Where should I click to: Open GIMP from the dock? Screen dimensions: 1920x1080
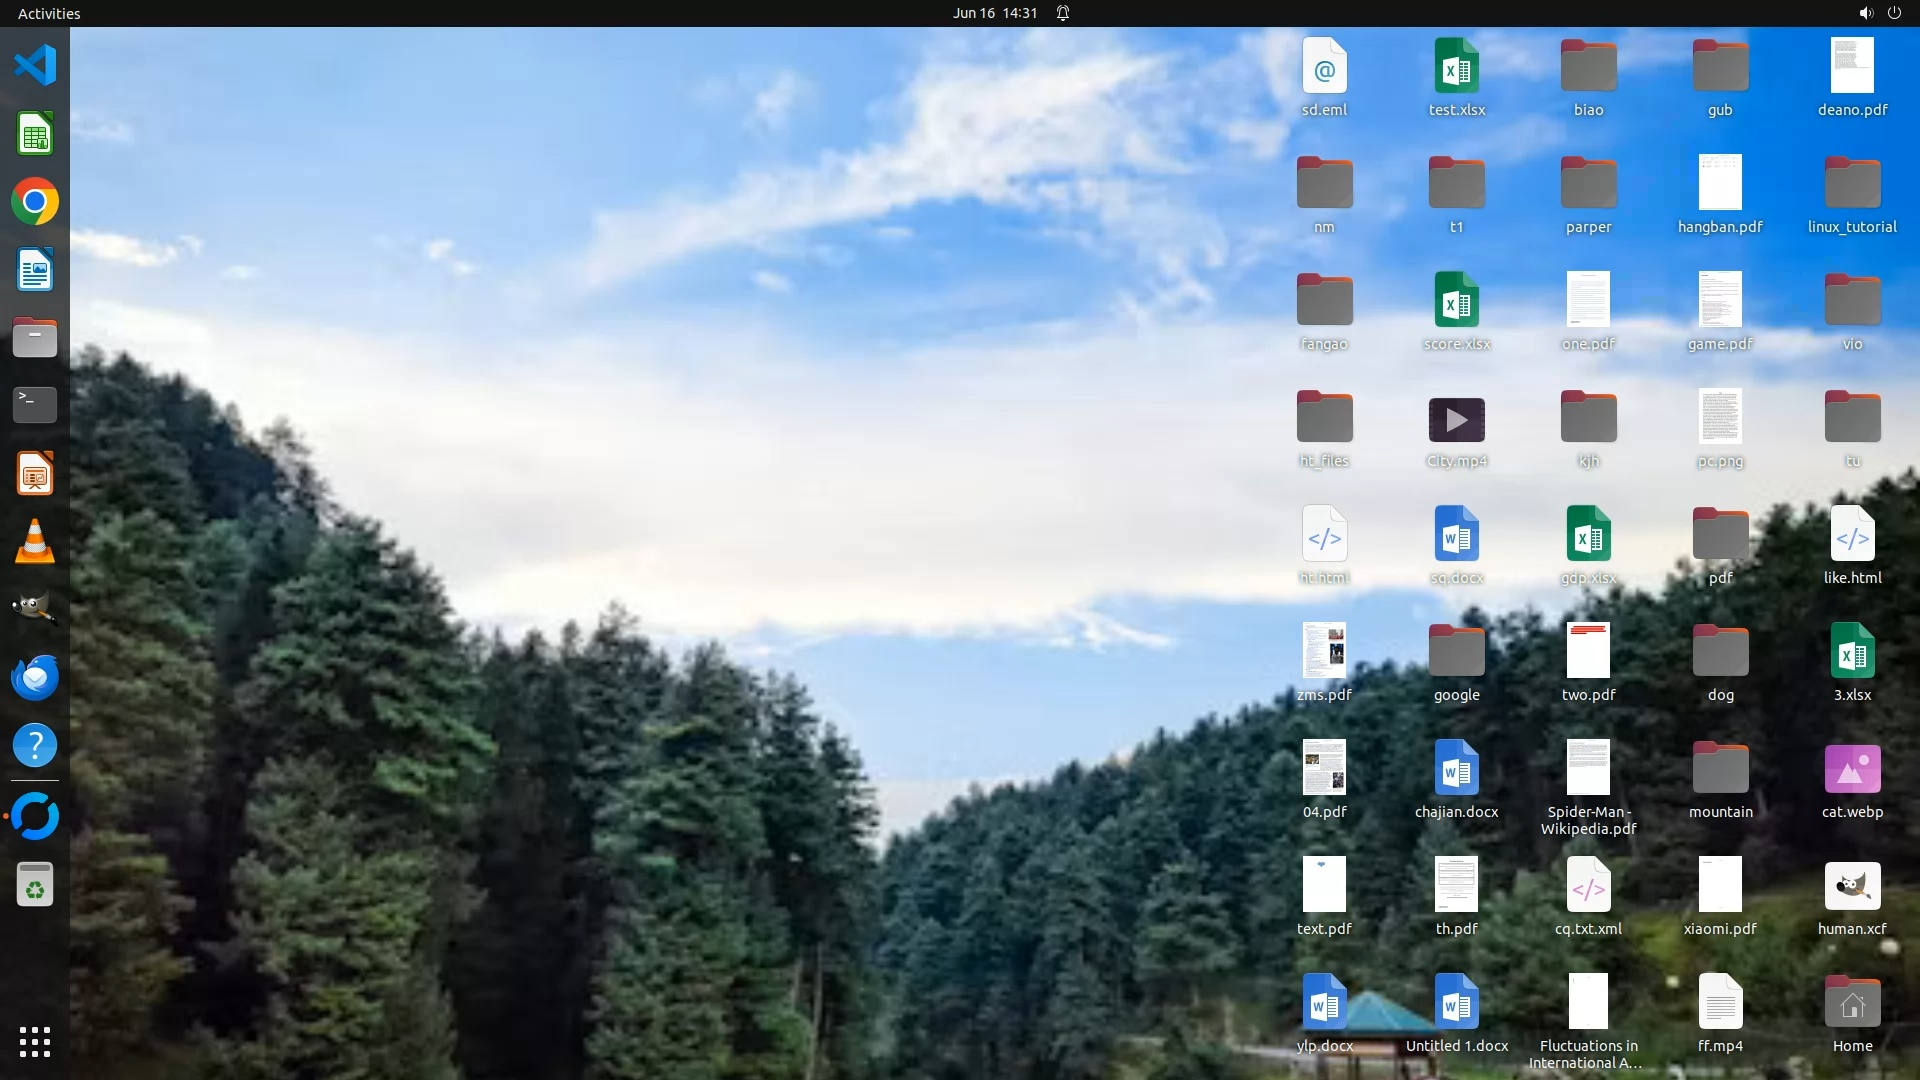pos(35,609)
